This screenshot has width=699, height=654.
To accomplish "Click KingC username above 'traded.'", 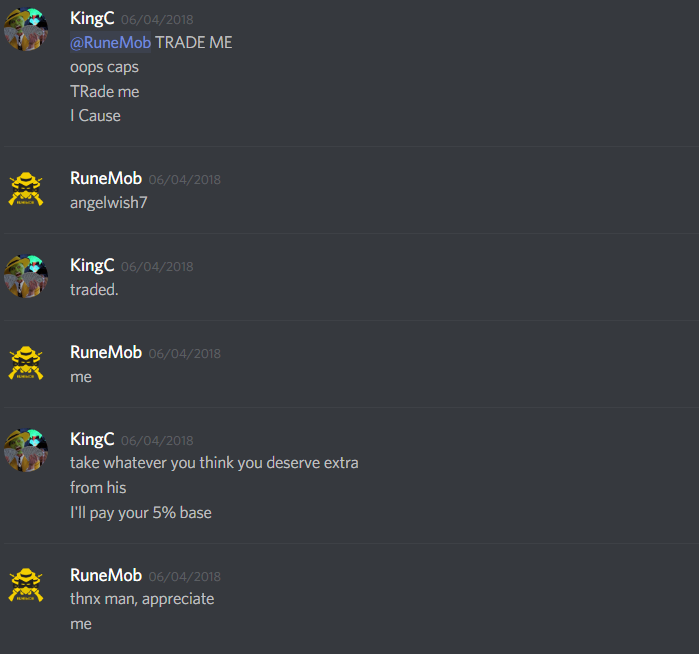I will (x=92, y=265).
